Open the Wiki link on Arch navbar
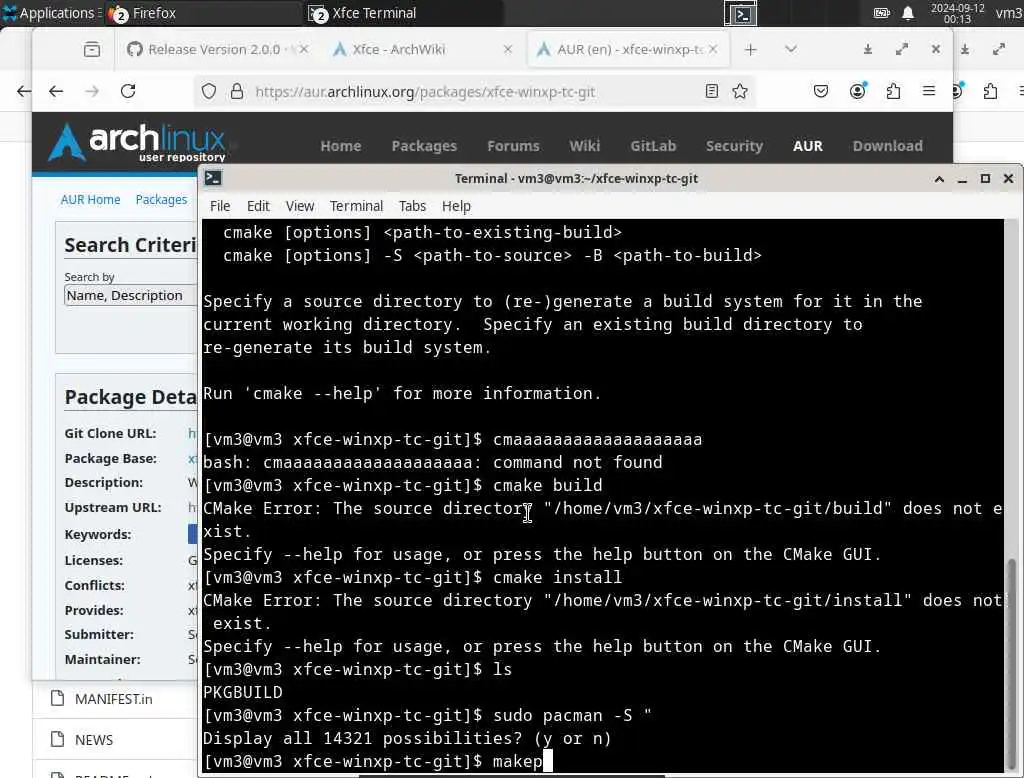Viewport: 1024px width, 778px height. click(584, 146)
